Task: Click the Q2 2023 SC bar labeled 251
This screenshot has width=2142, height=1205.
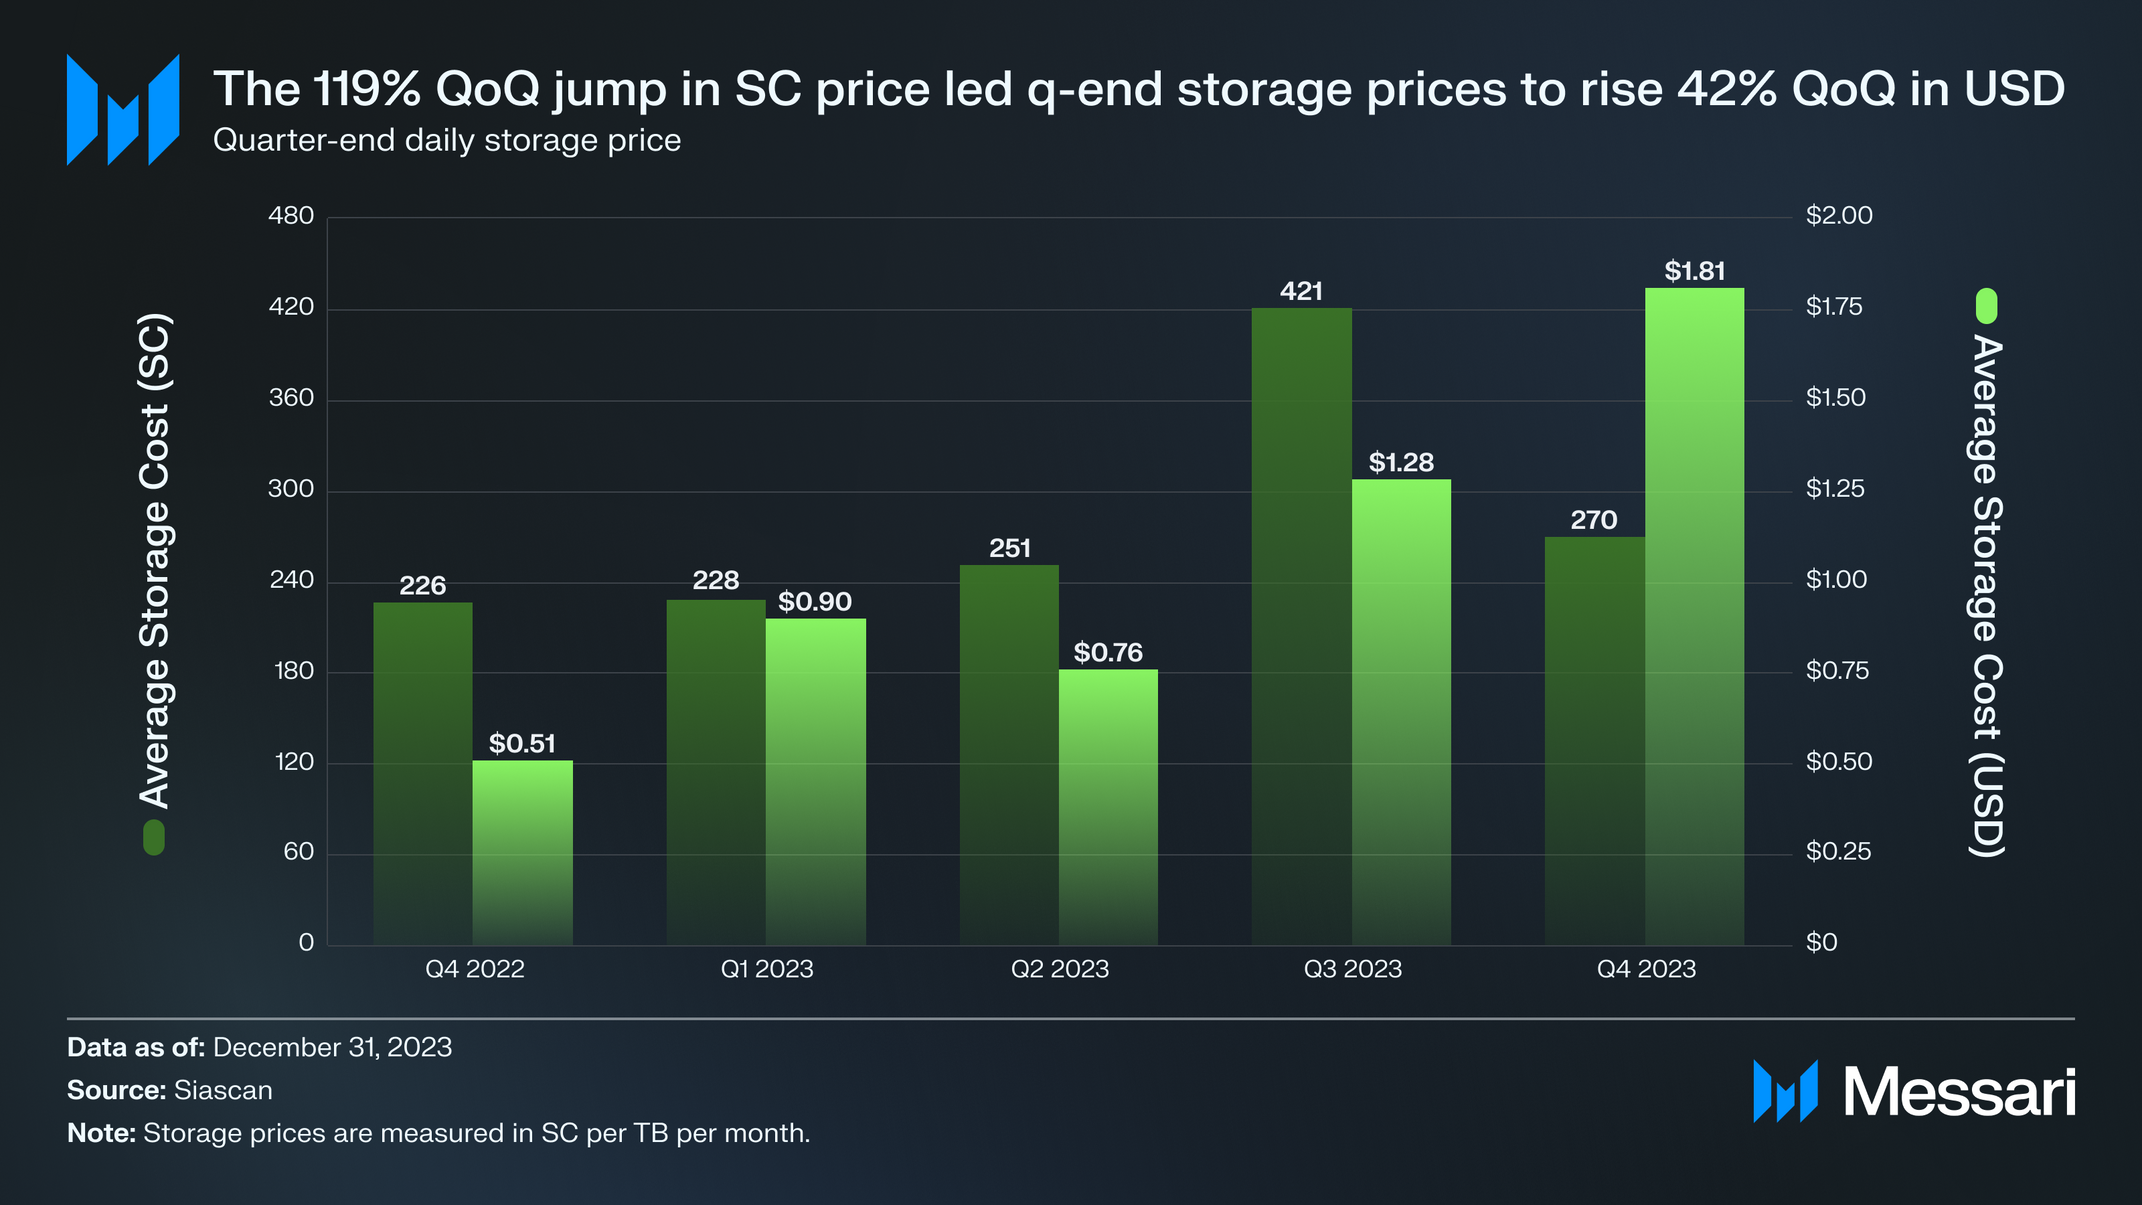Action: point(1009,754)
